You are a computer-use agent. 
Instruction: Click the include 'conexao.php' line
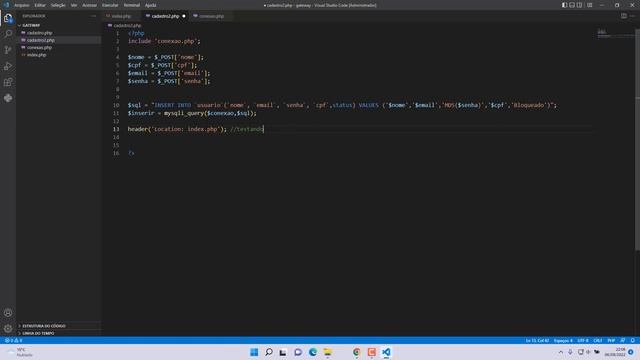click(164, 41)
